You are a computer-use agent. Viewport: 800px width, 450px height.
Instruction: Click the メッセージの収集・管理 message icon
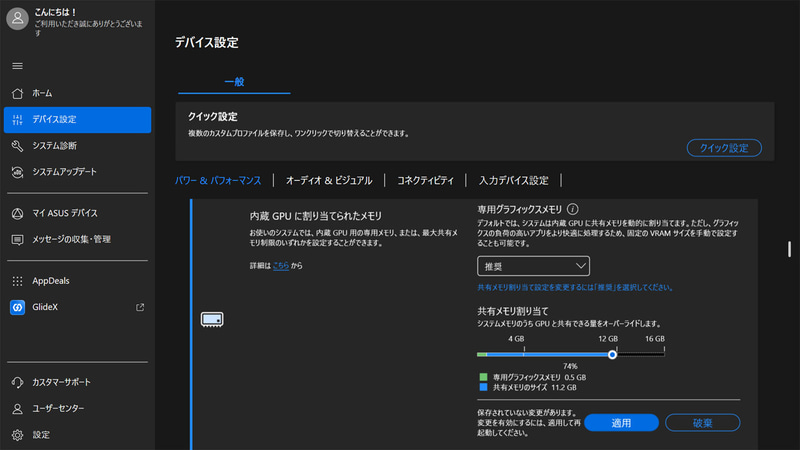17,240
